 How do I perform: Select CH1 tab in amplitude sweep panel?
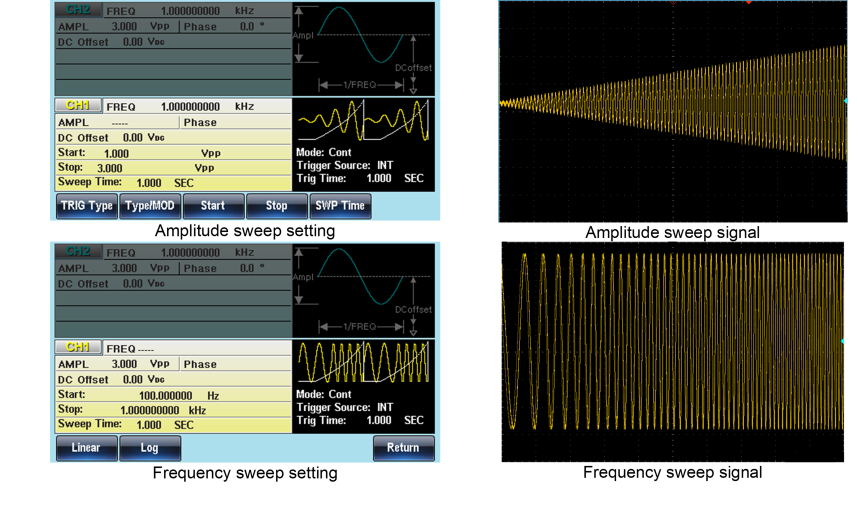coord(78,106)
